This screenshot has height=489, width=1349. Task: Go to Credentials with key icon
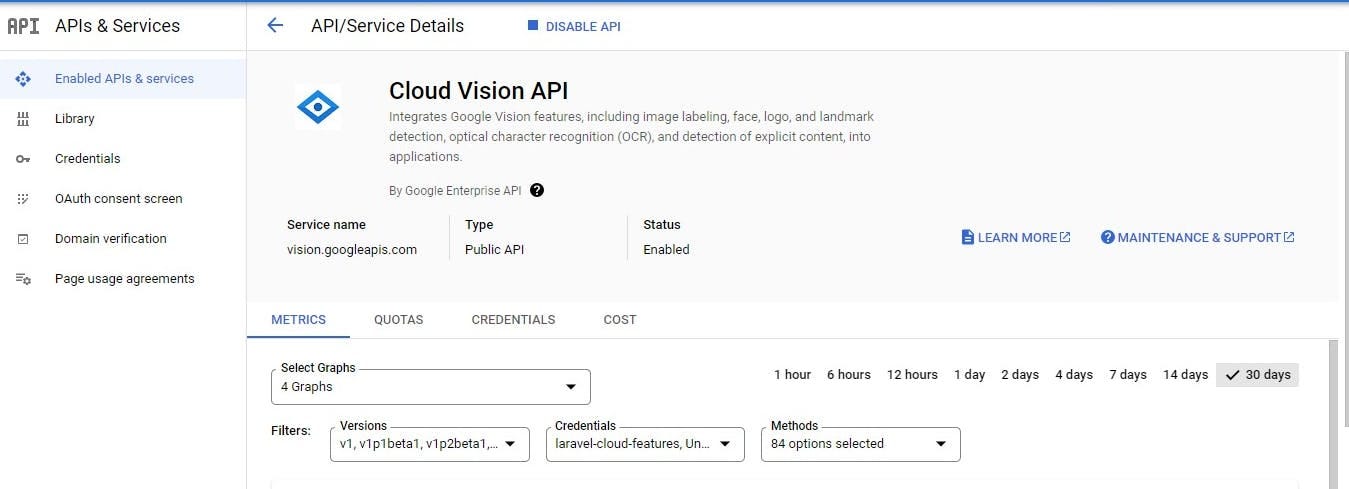point(87,159)
